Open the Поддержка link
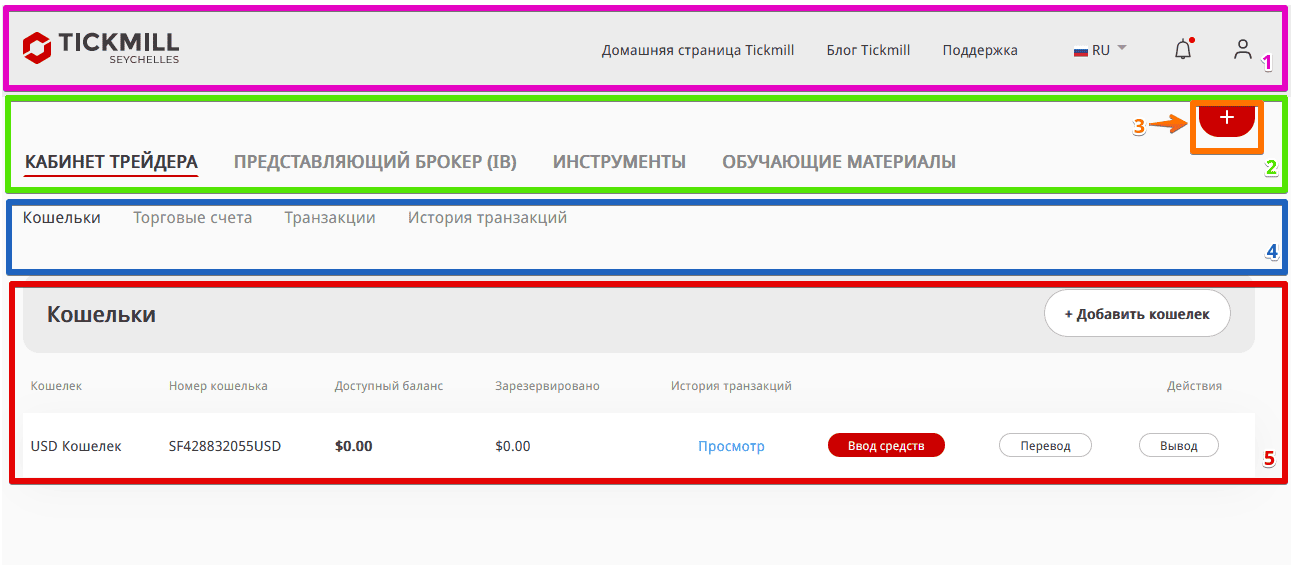 point(980,50)
